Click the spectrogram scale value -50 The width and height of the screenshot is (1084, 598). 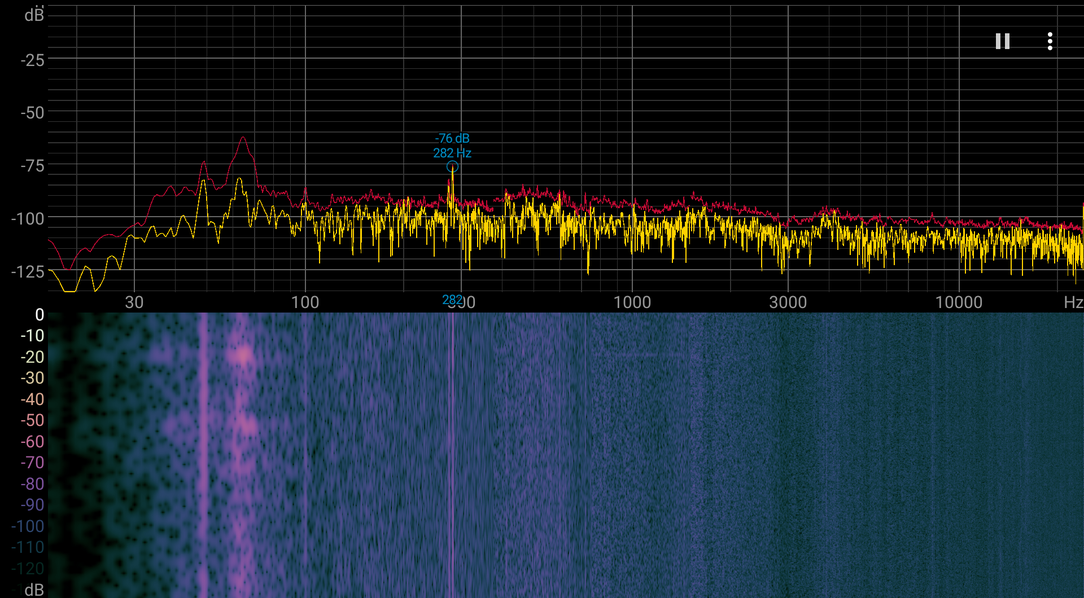click(32, 420)
